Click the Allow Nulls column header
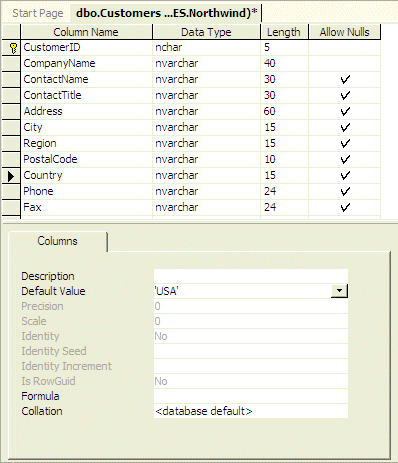398x463 pixels. [x=345, y=32]
